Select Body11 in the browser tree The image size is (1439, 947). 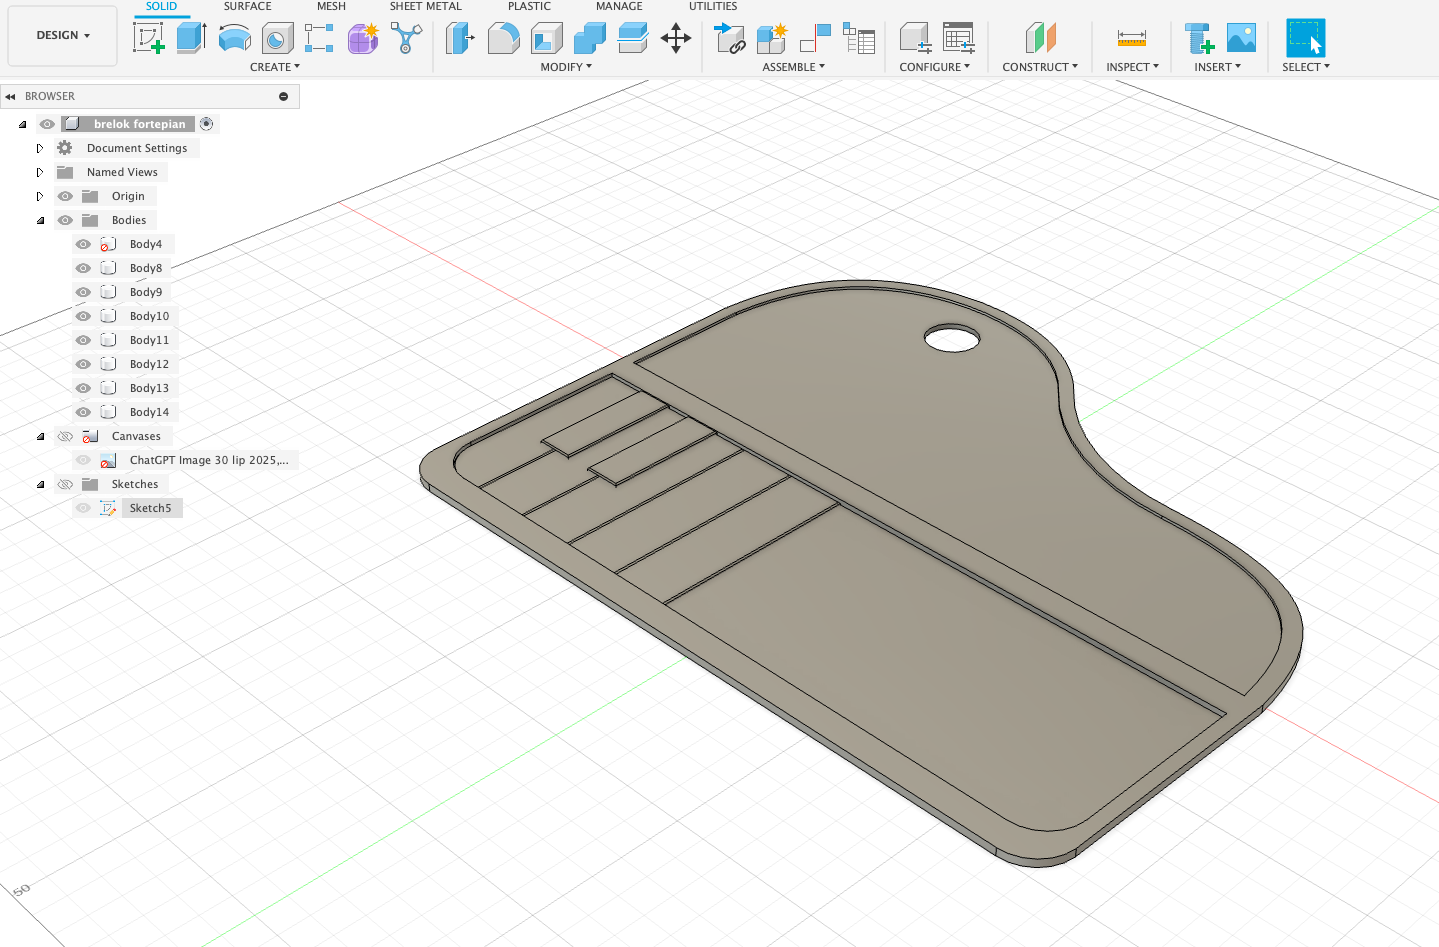coord(149,340)
